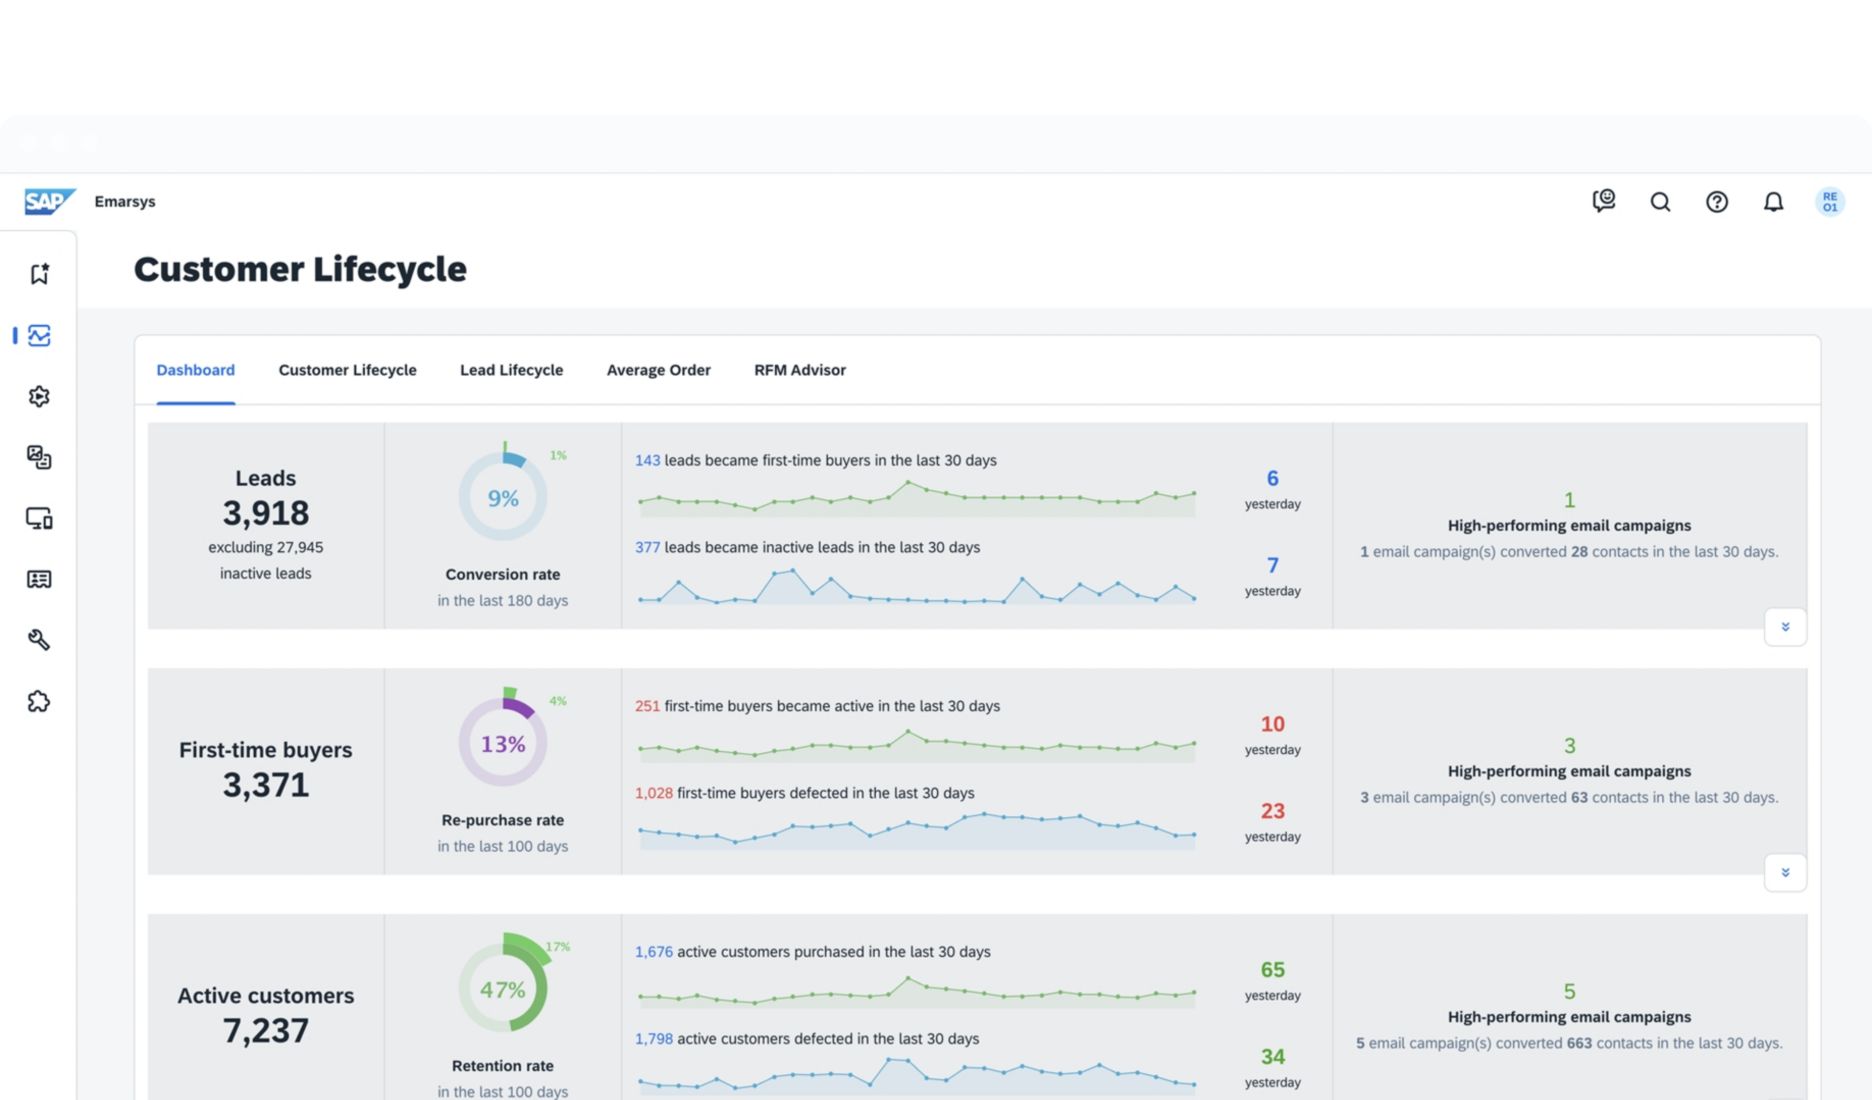Open the channels/devices icon in the sidebar
This screenshot has height=1100, width=1872.
(x=38, y=519)
